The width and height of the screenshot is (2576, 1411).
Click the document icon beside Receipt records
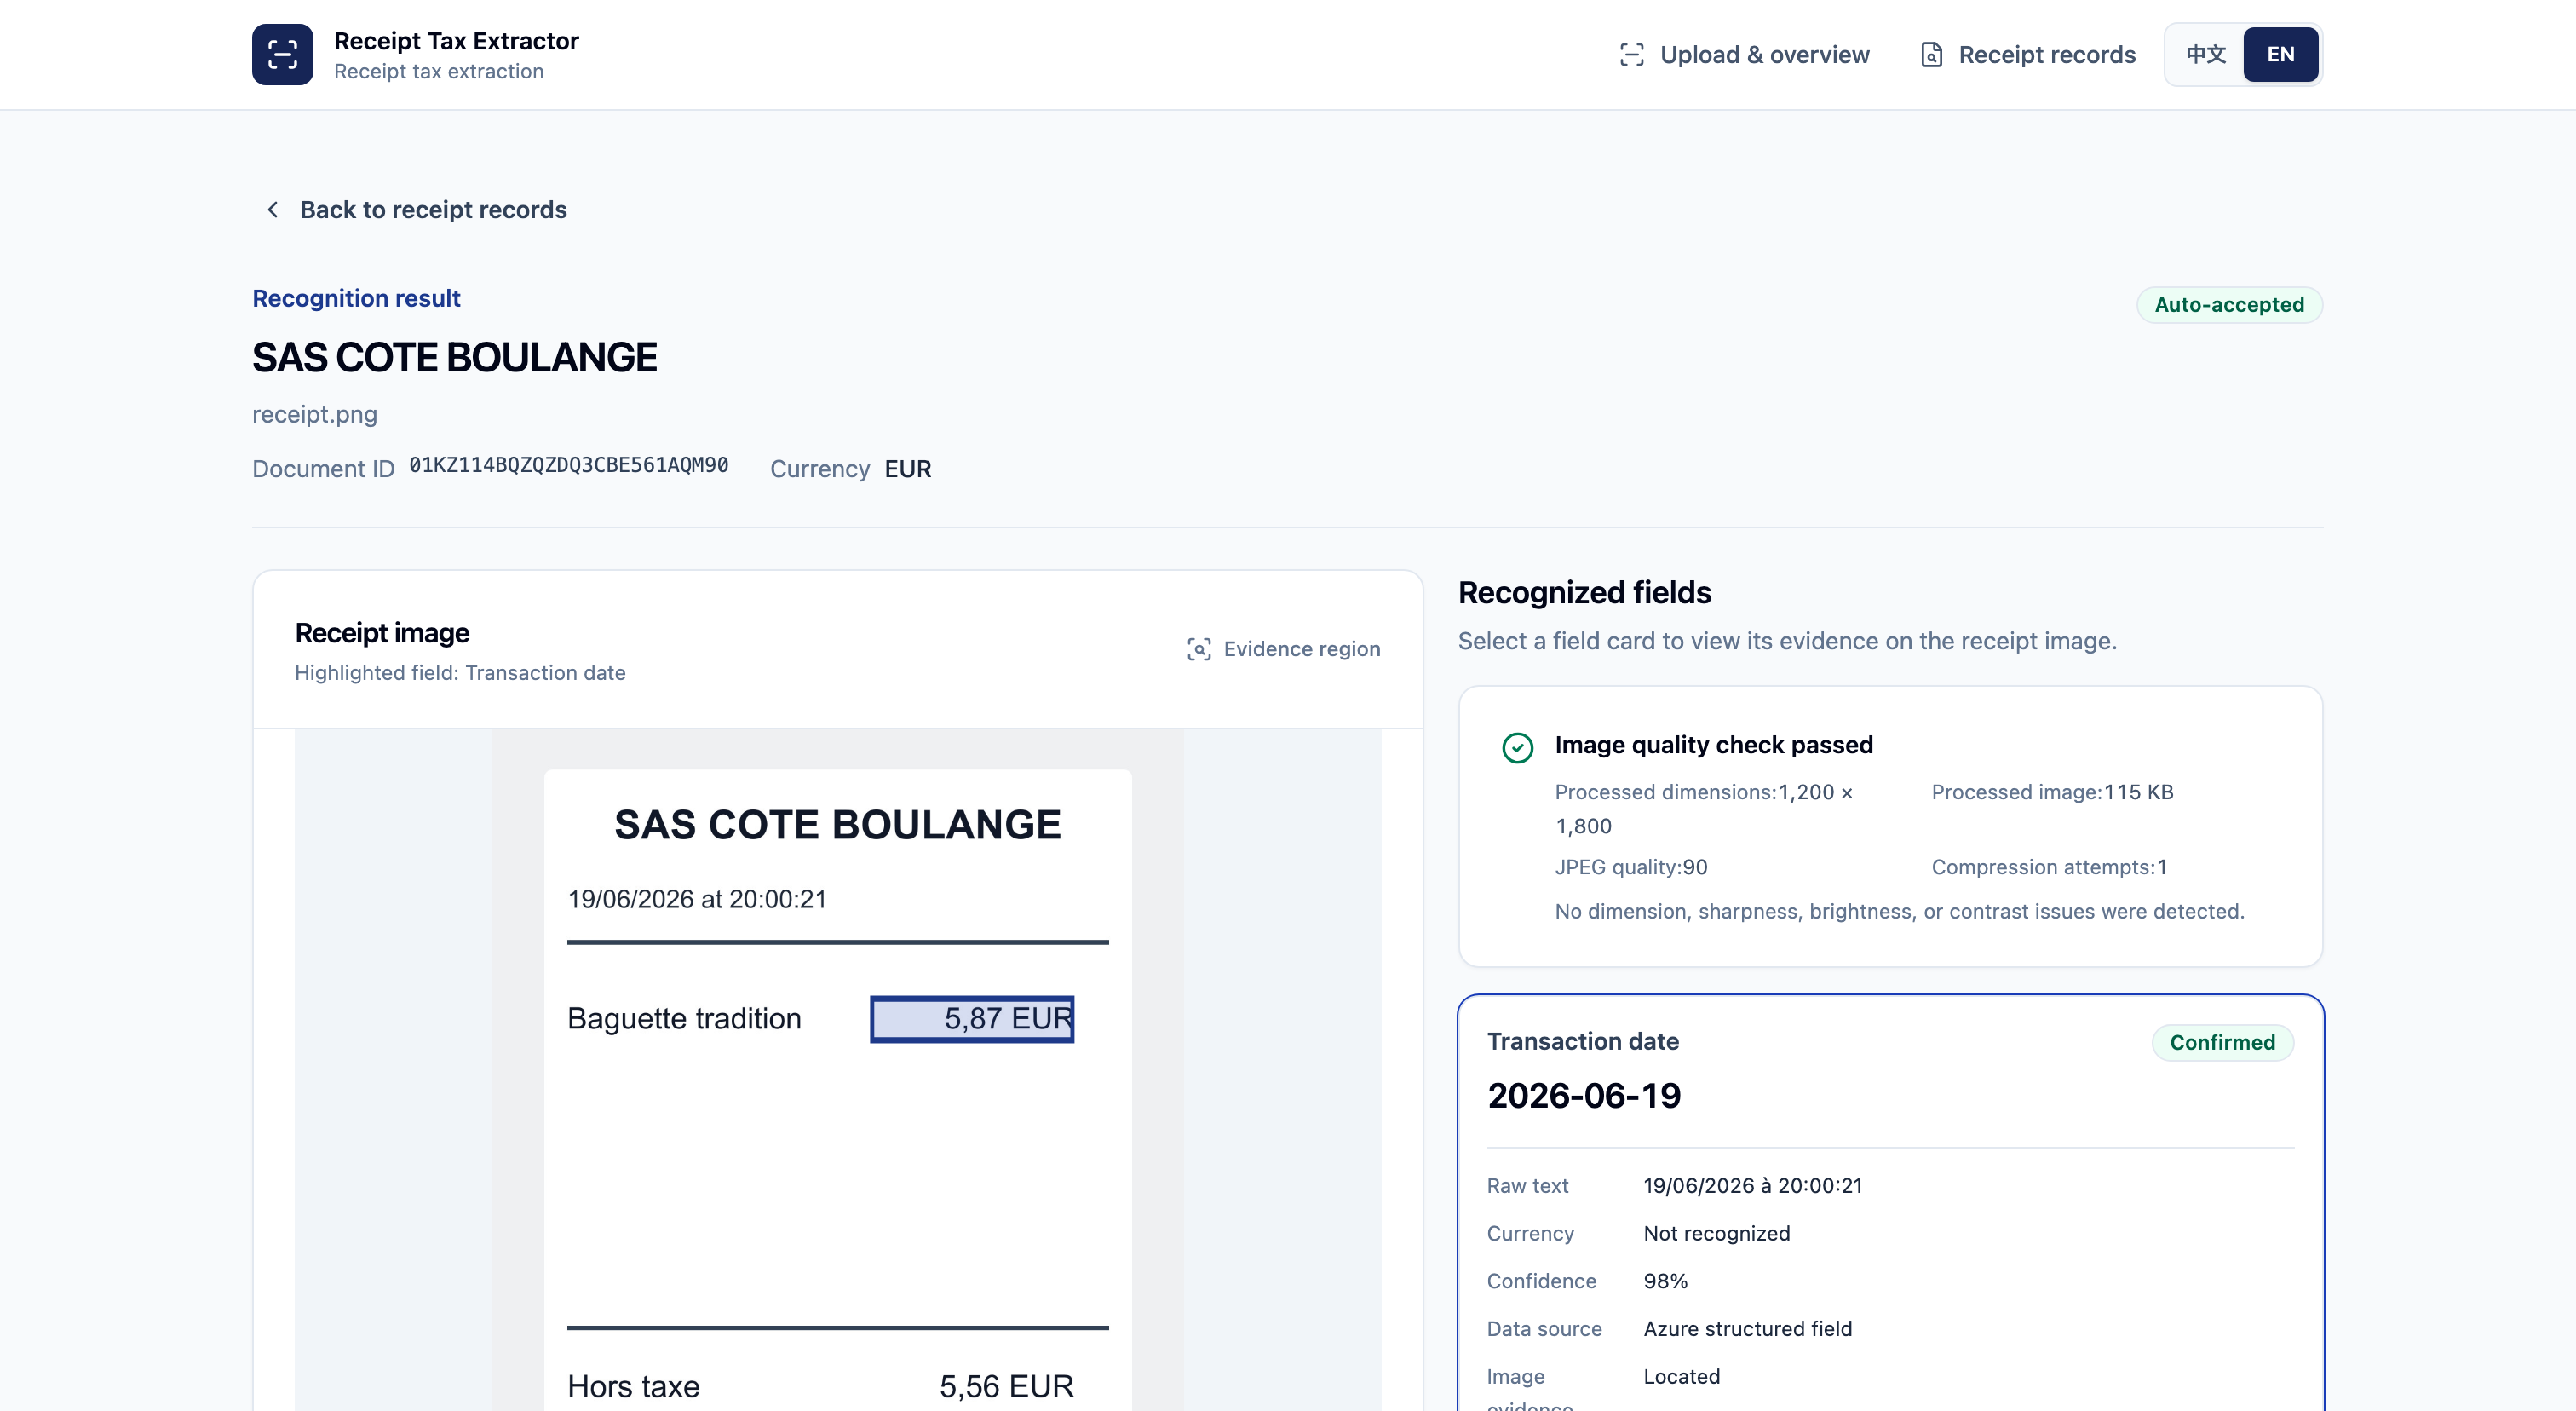point(1932,55)
